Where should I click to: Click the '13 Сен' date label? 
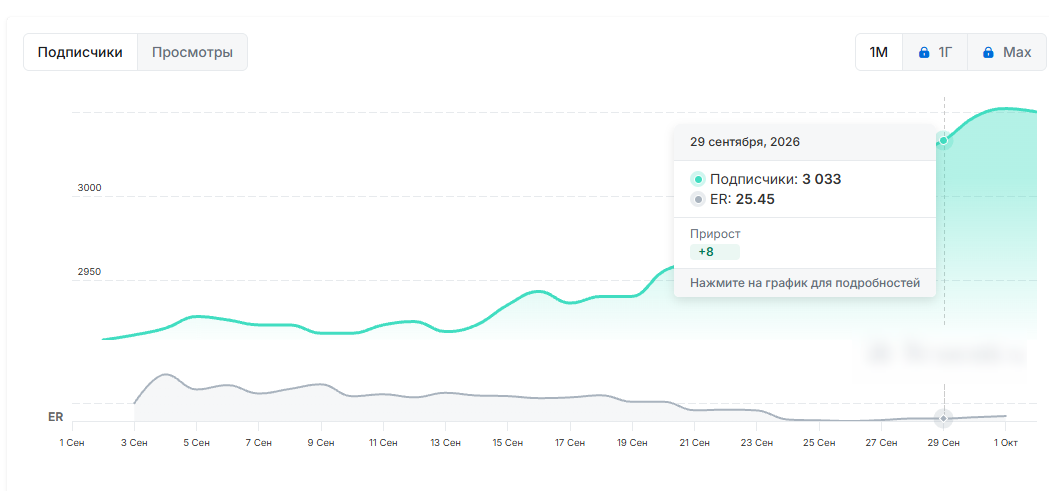coord(445,443)
